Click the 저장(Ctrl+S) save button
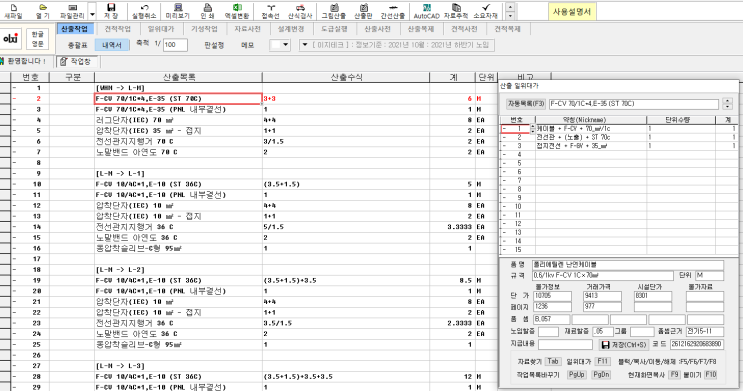Image resolution: width=743 pixels, height=391 pixels. click(x=624, y=345)
